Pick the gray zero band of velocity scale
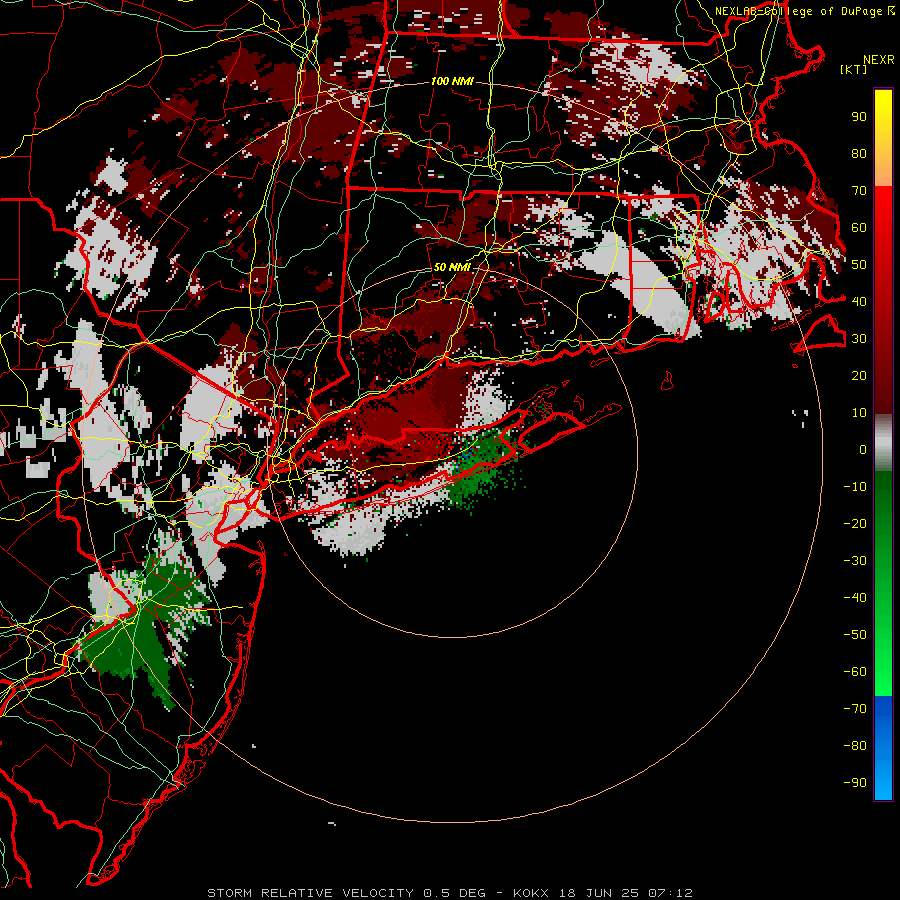The height and width of the screenshot is (900, 900). [883, 443]
